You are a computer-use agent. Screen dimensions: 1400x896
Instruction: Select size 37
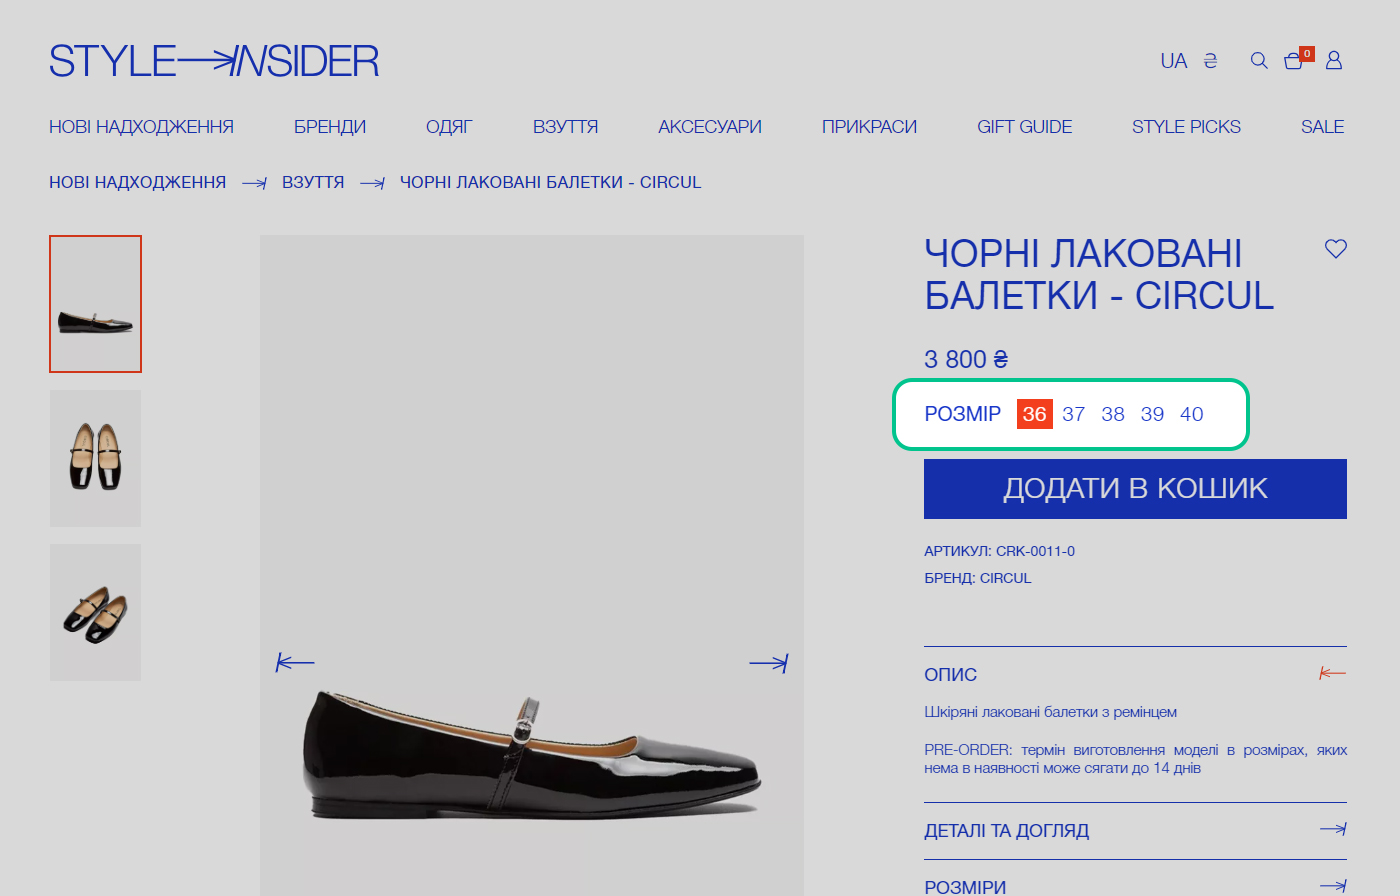pyautogui.click(x=1074, y=414)
